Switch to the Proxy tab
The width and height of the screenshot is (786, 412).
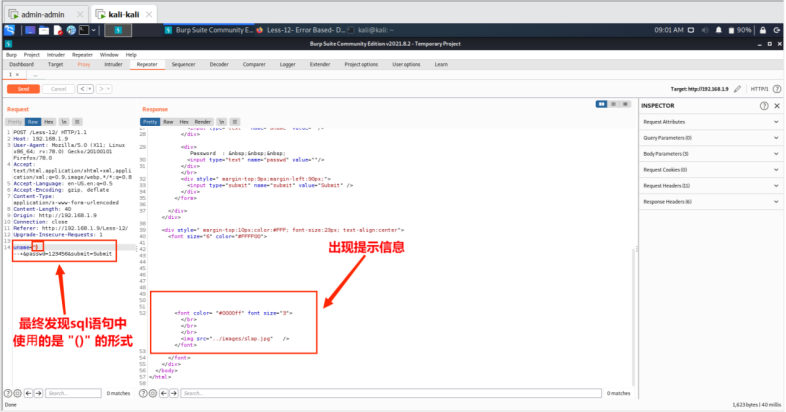[84, 65]
